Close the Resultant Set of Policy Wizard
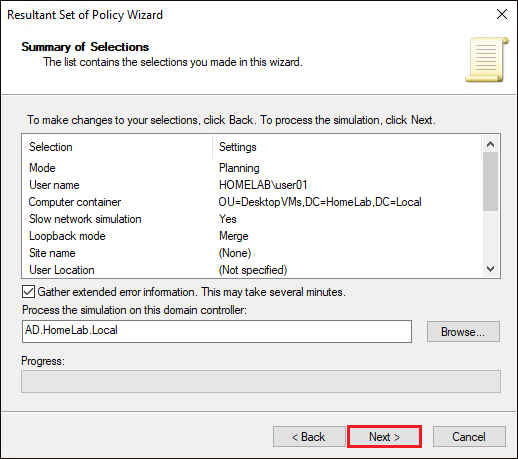This screenshot has height=459, width=518. pos(502,14)
